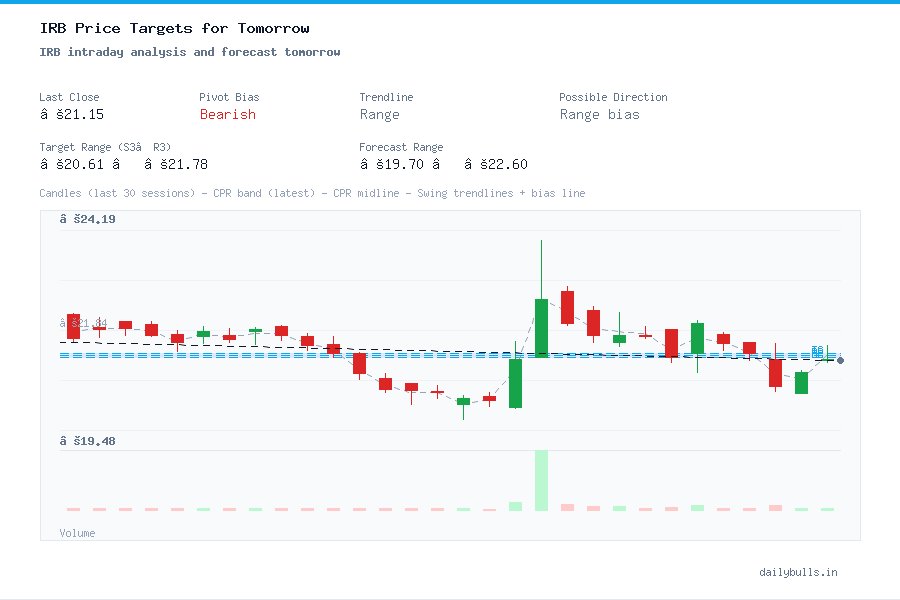Click the "Target Range (S3 R3)" label
The width and height of the screenshot is (900, 600).
[105, 147]
